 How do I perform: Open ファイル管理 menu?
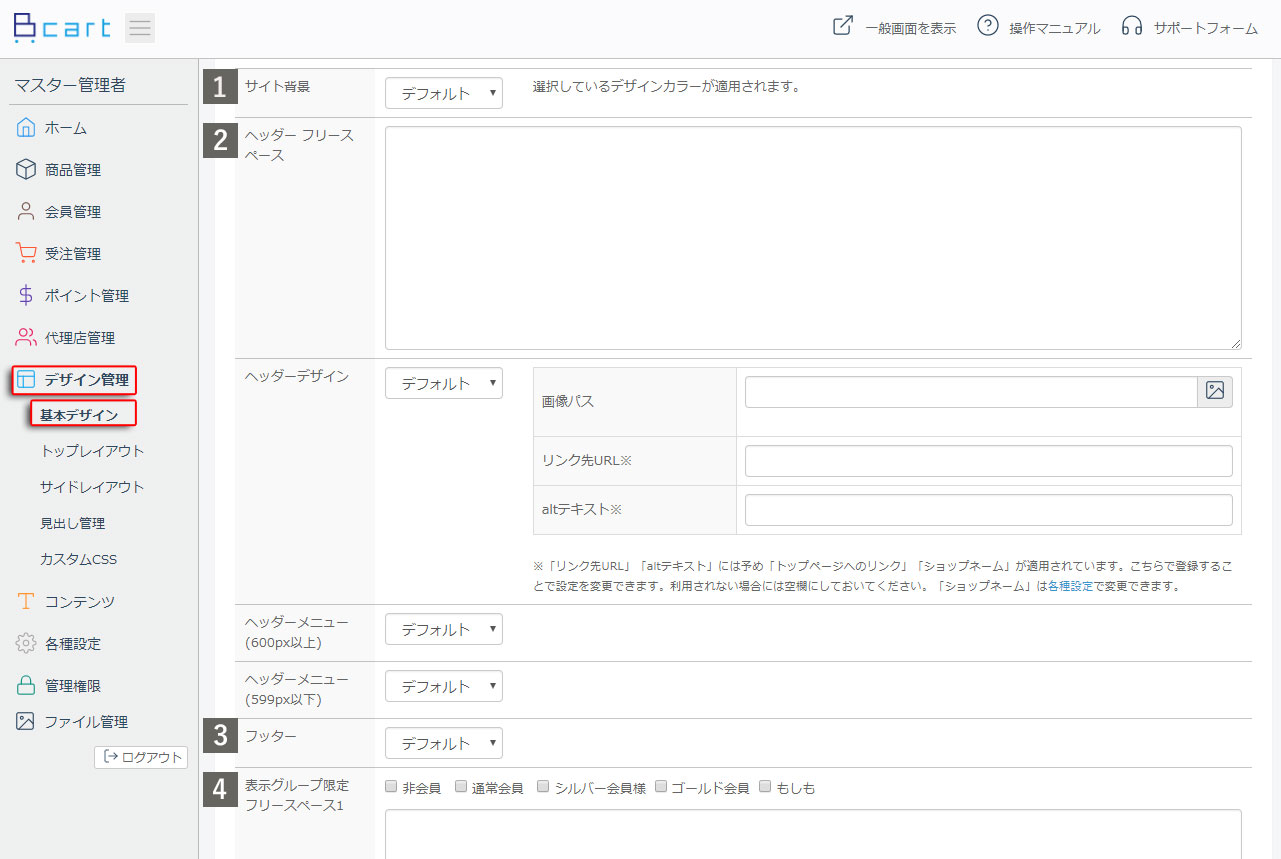pos(86,722)
